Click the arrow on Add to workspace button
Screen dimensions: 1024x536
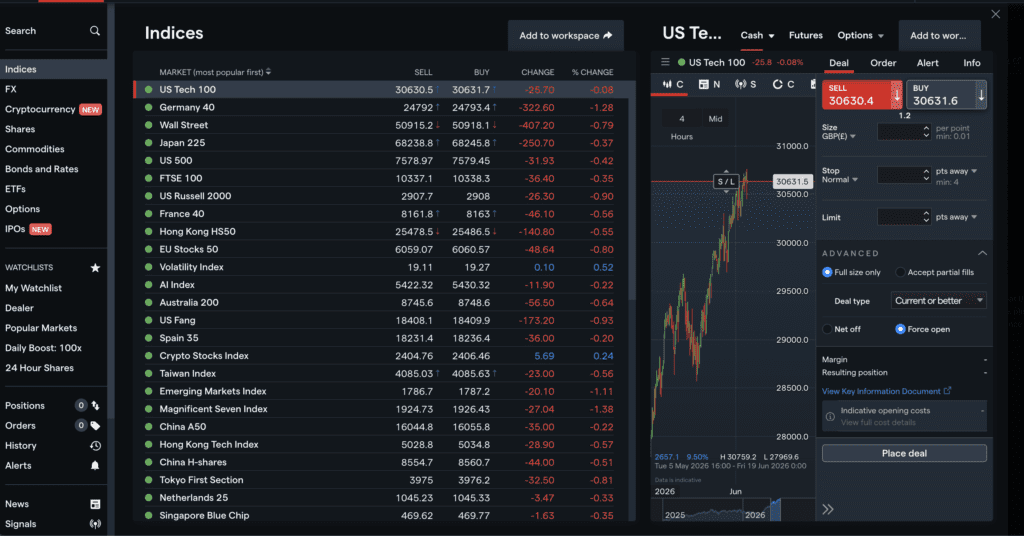click(608, 35)
